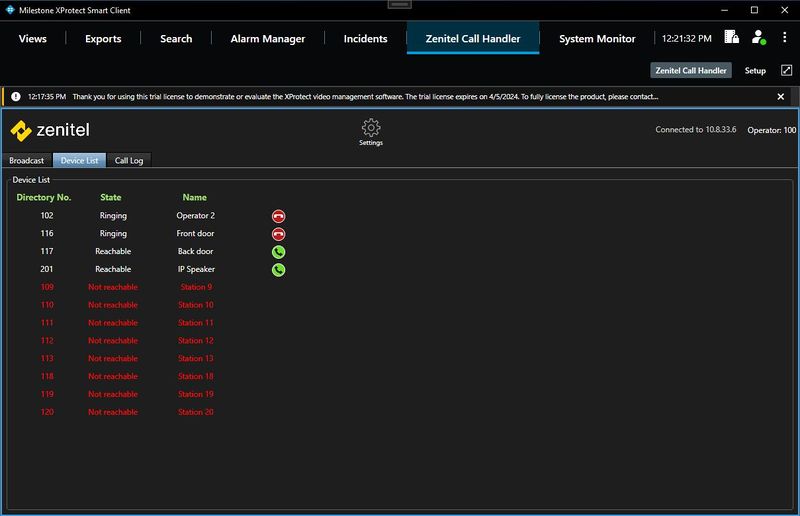
Task: Open the three-dot more options menu
Action: (784, 37)
